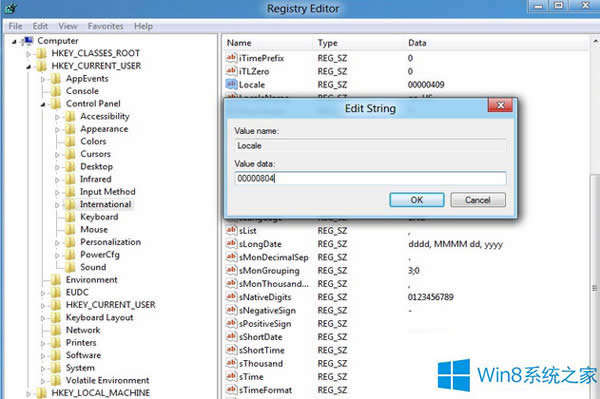Click scroll up arrow of values list

tap(595, 41)
